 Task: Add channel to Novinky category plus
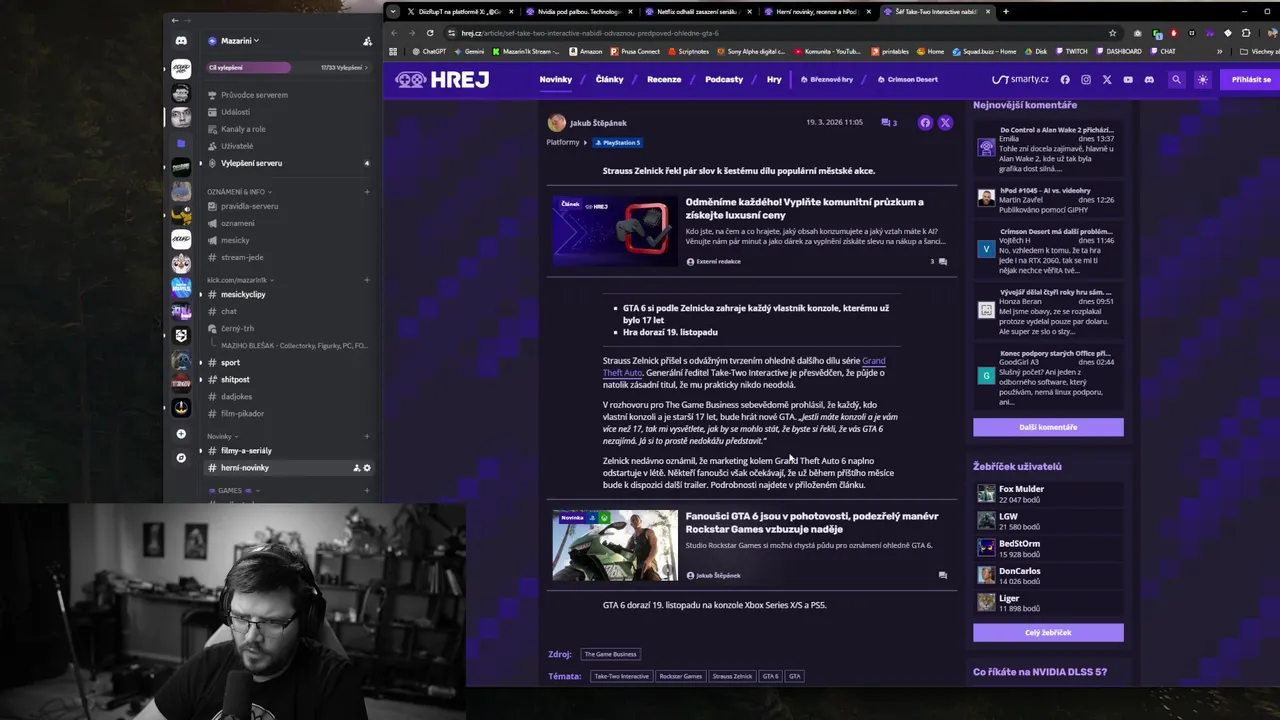(x=367, y=436)
